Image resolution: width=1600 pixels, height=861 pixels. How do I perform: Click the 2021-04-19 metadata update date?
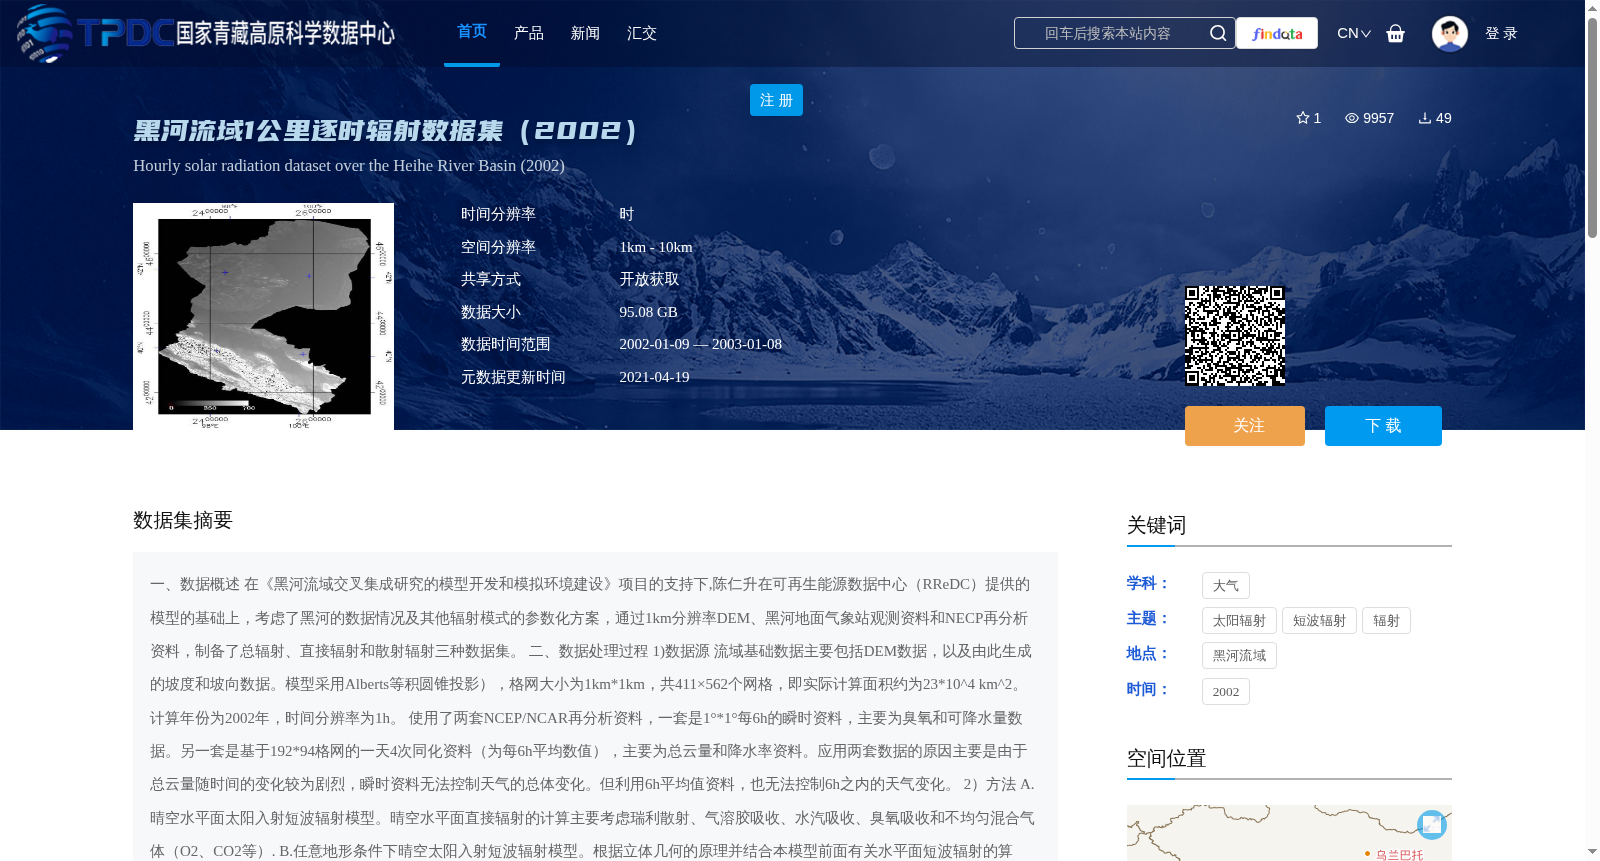[654, 377]
